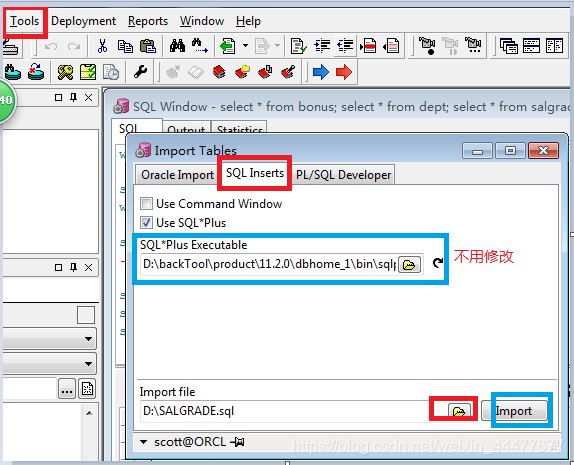Click the cascade windows icon
Screen dimensions: 574x465
tap(509, 46)
